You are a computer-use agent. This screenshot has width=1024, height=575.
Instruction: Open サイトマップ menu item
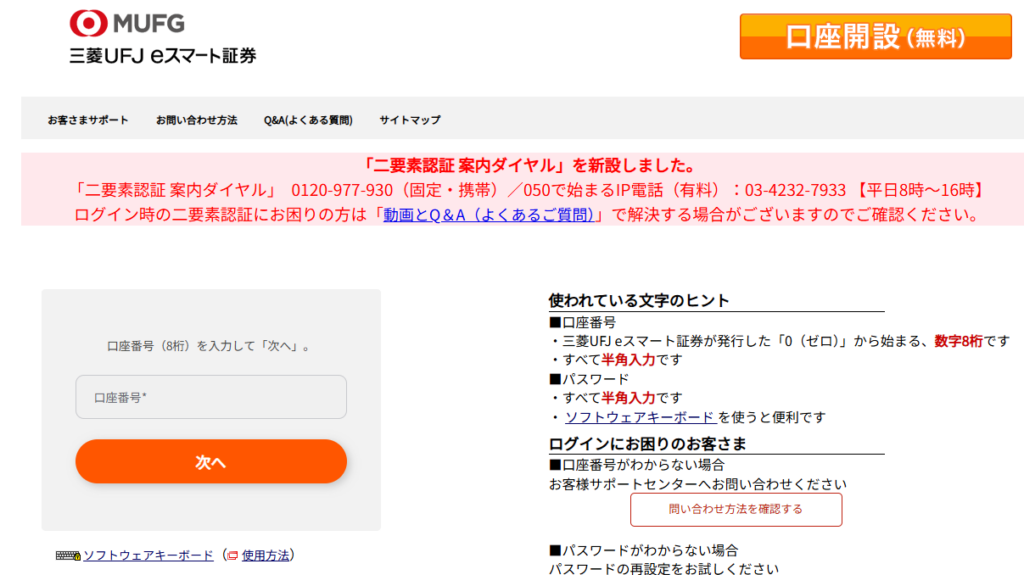410,120
